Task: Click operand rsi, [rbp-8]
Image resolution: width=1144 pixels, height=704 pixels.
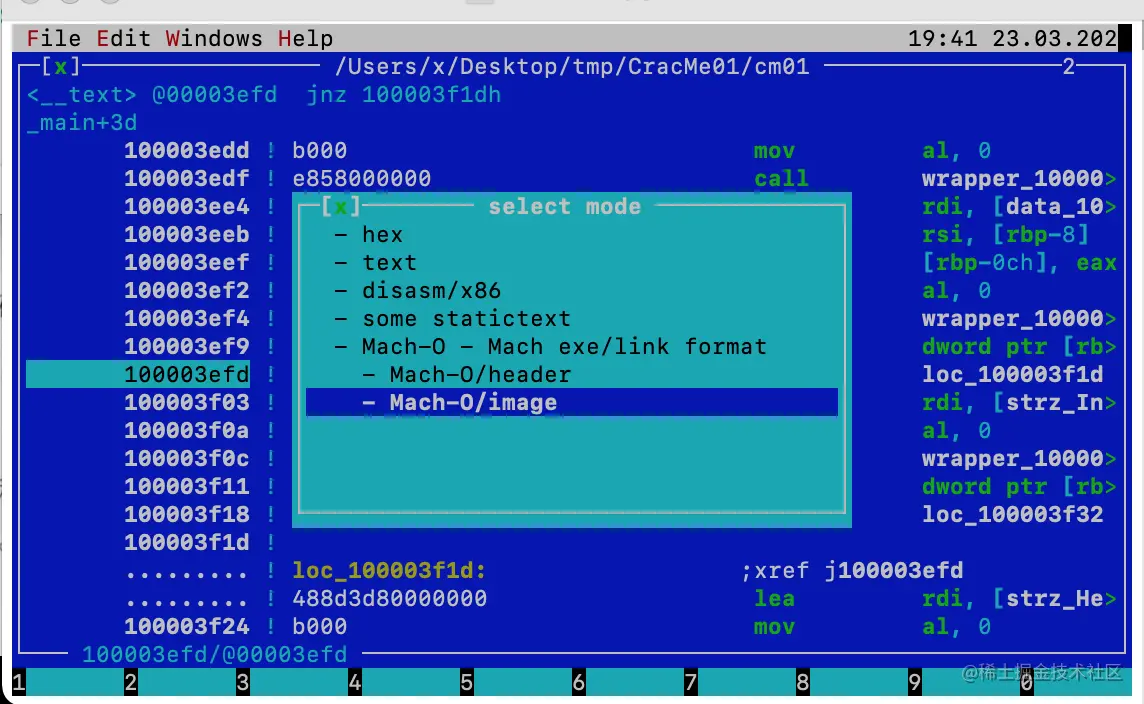Action: tap(1006, 235)
